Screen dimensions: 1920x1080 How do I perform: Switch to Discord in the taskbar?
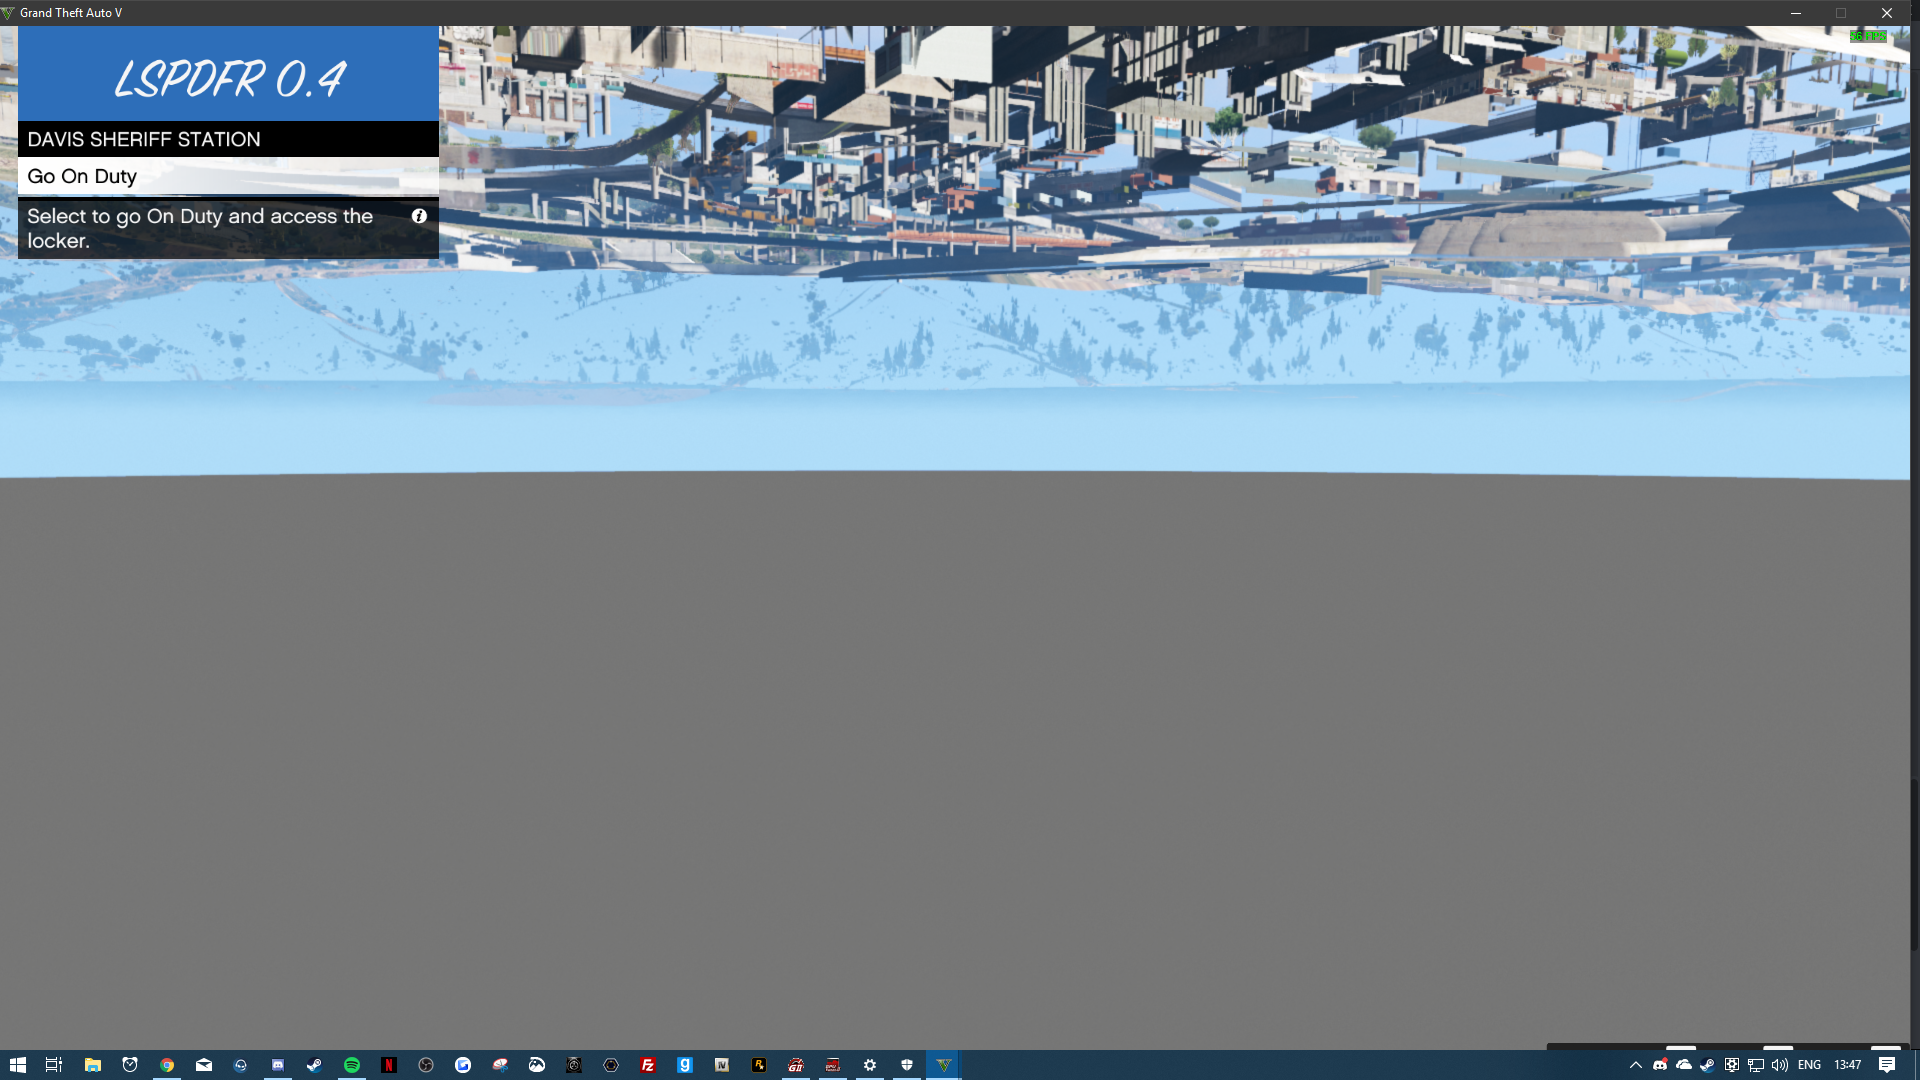click(x=278, y=1065)
